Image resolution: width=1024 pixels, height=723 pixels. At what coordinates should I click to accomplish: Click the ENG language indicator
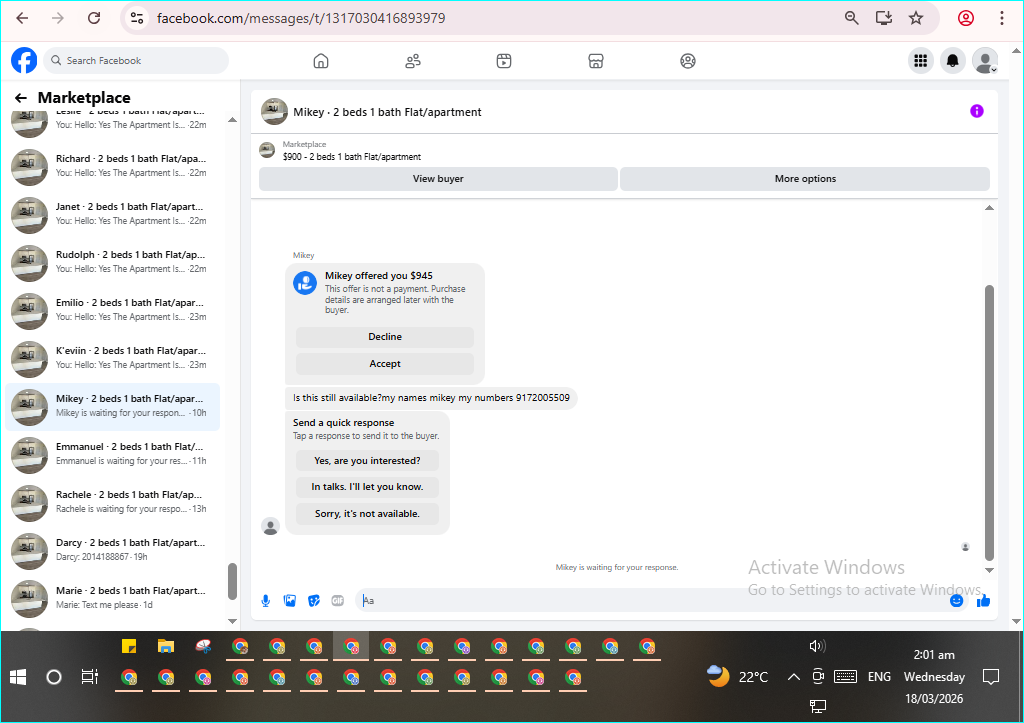click(x=879, y=677)
